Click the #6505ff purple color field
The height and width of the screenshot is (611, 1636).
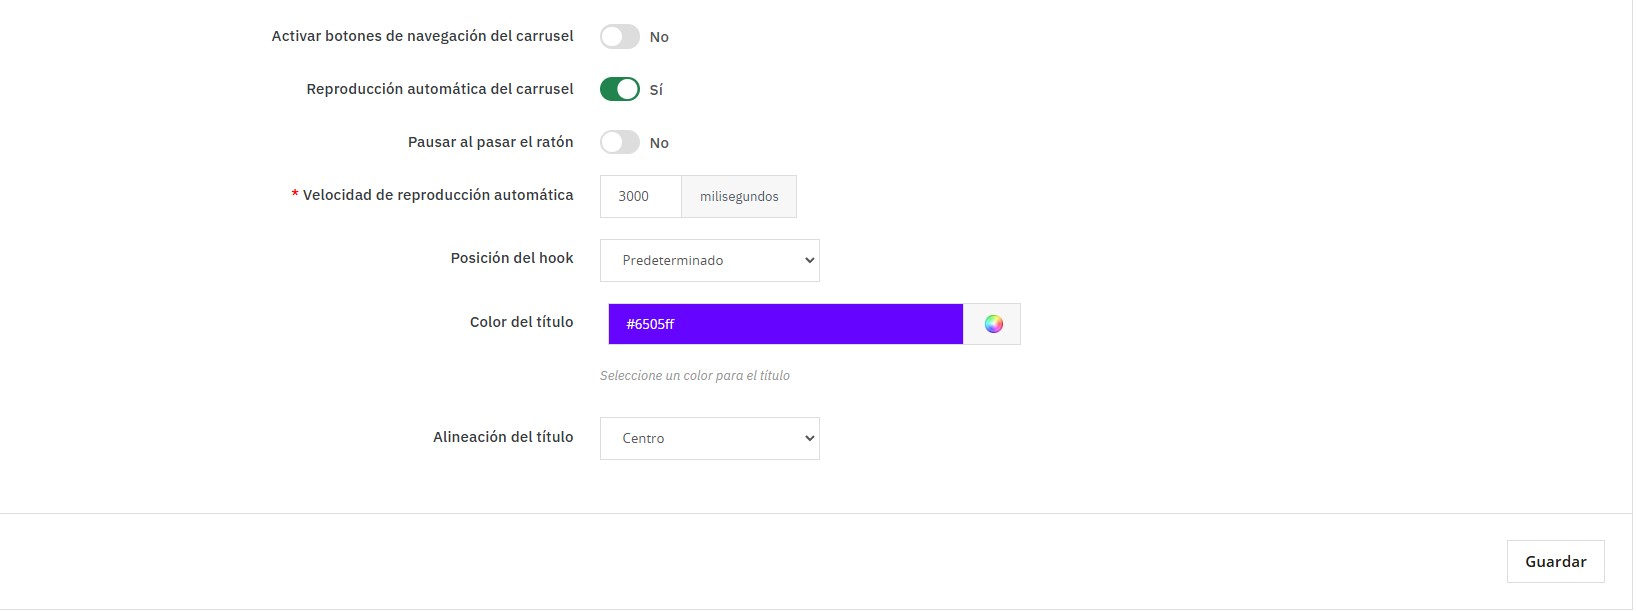(785, 324)
